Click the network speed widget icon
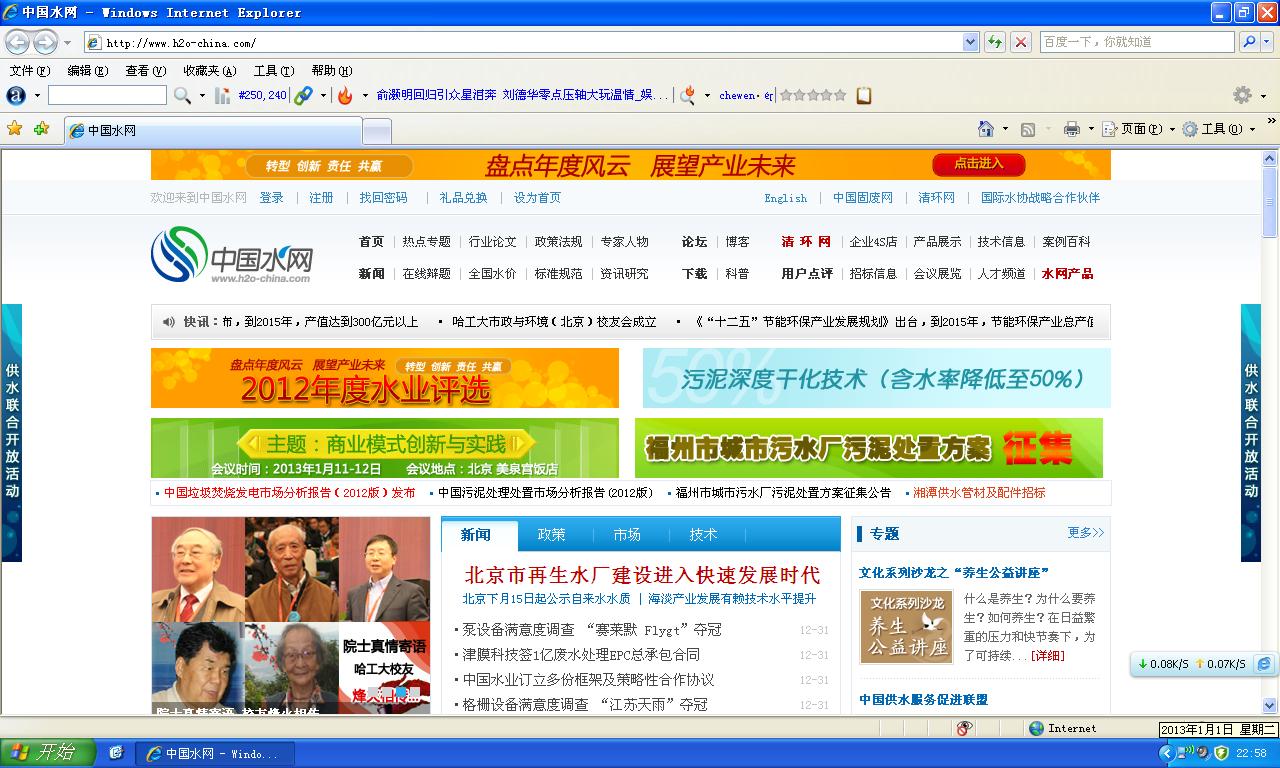Viewport: 1280px width, 768px height. [1264, 664]
